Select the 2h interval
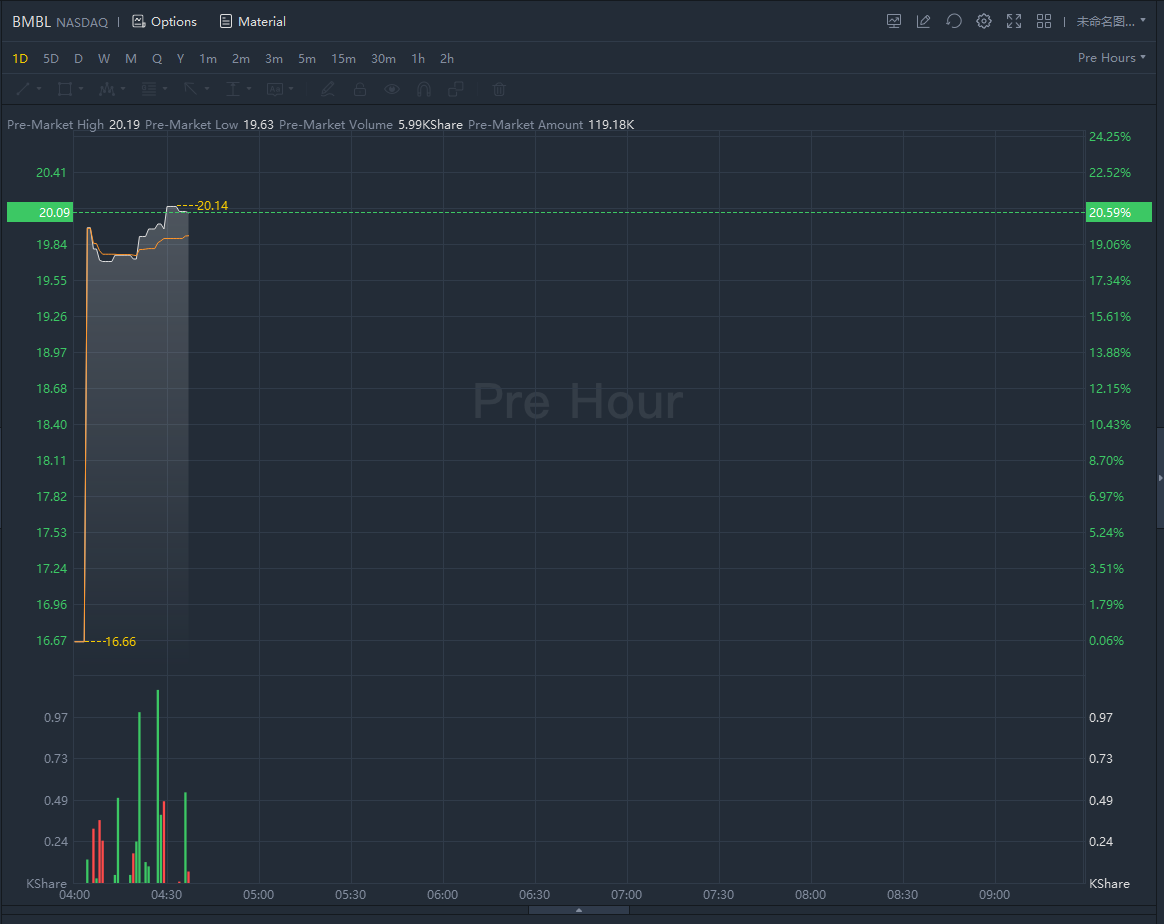 (x=447, y=59)
